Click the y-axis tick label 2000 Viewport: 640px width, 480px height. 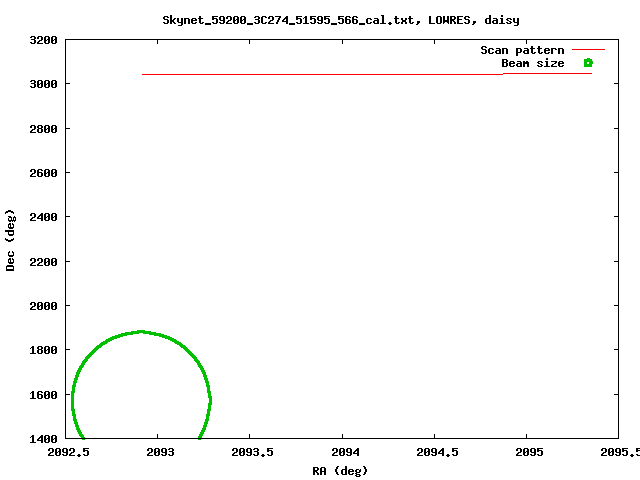click(43, 306)
